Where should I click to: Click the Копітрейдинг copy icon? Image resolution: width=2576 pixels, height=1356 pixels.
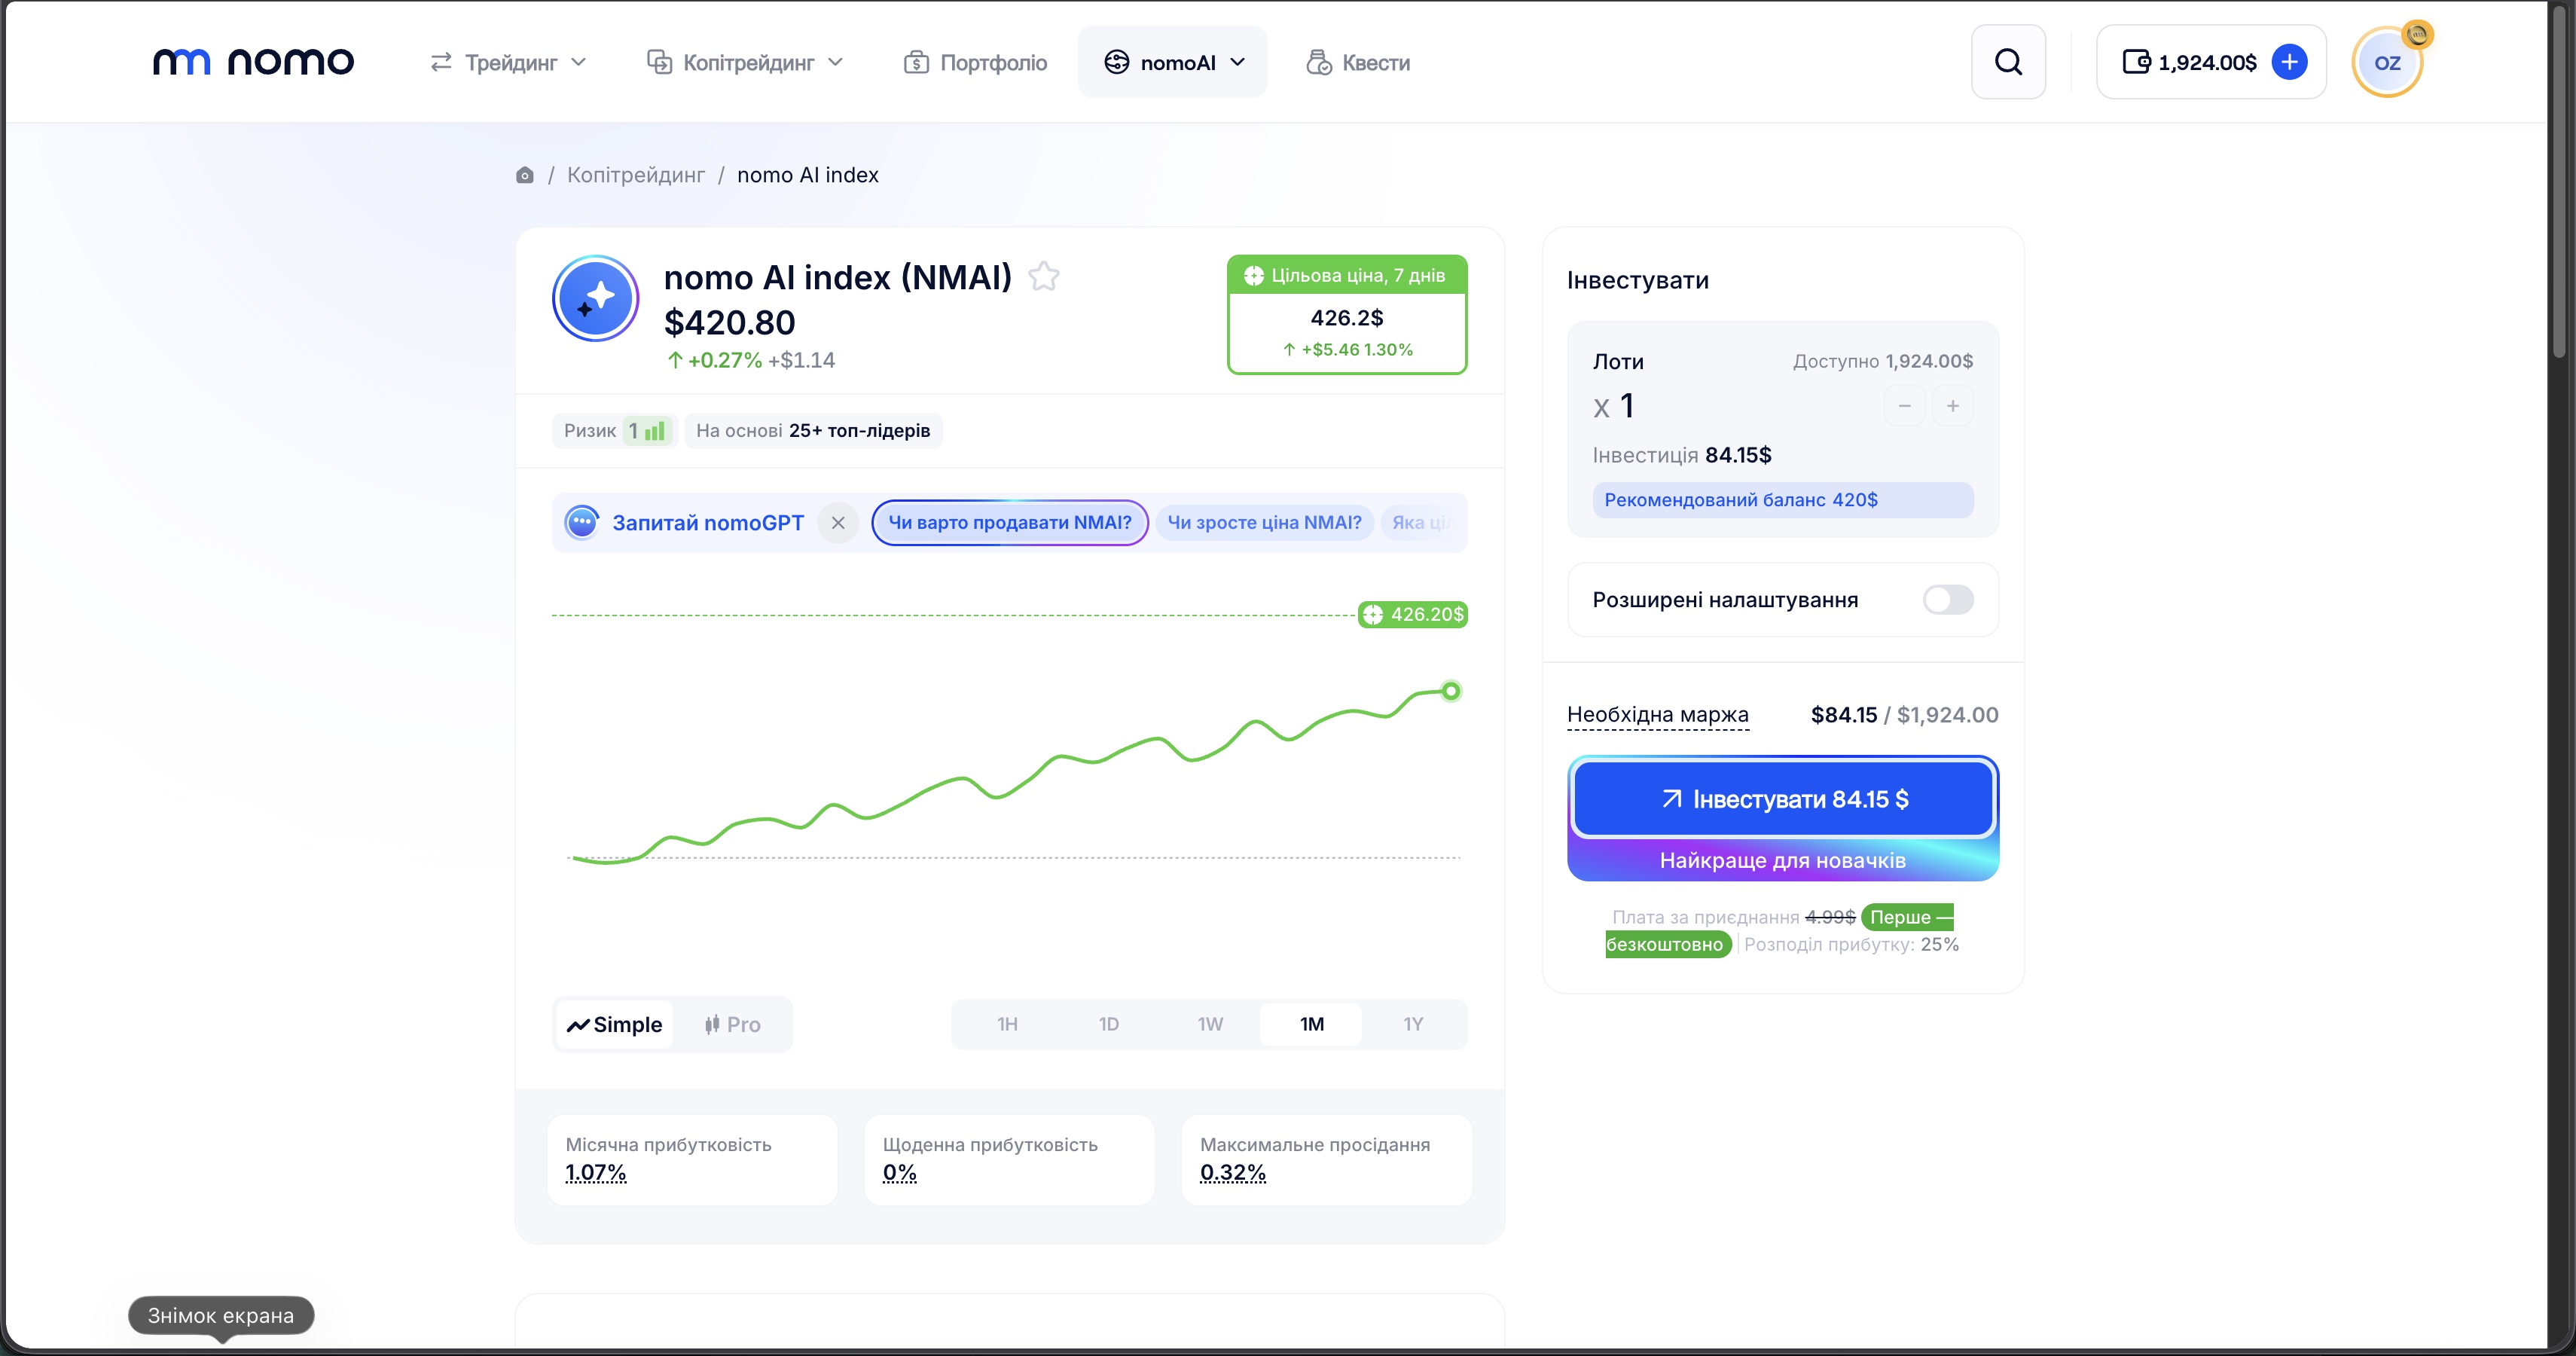coord(659,62)
